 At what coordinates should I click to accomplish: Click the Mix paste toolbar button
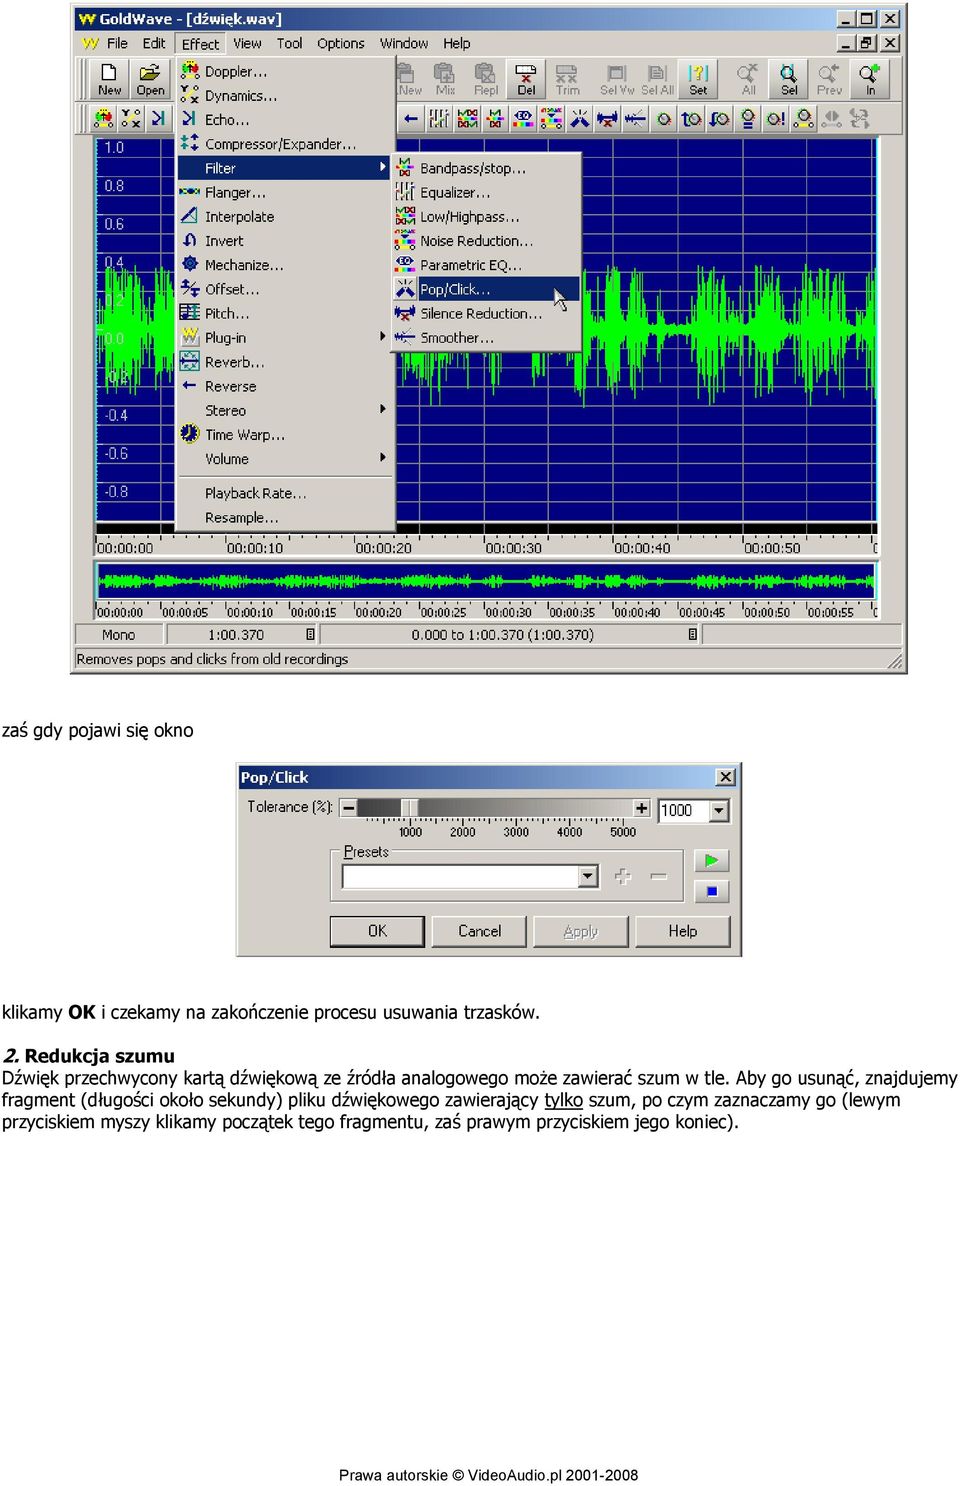coord(445,79)
